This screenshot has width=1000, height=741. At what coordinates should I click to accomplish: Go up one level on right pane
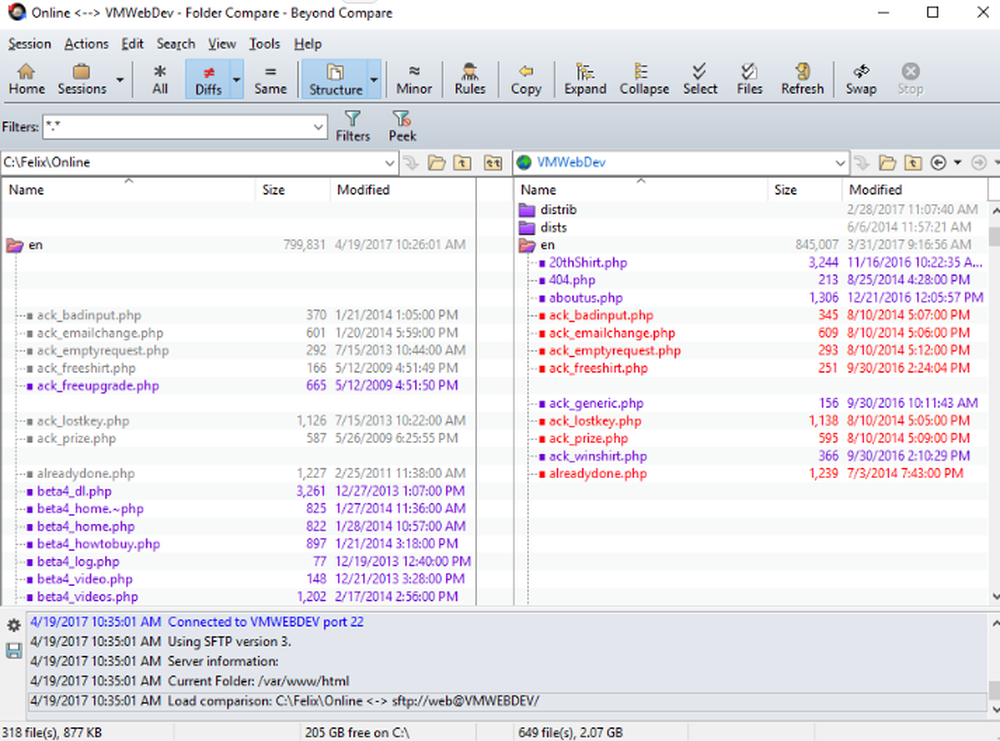coord(913,163)
